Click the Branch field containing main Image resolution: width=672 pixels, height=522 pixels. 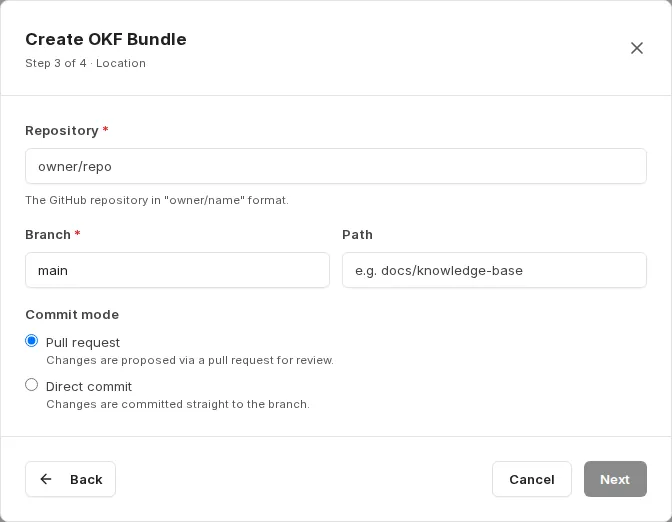(x=177, y=270)
